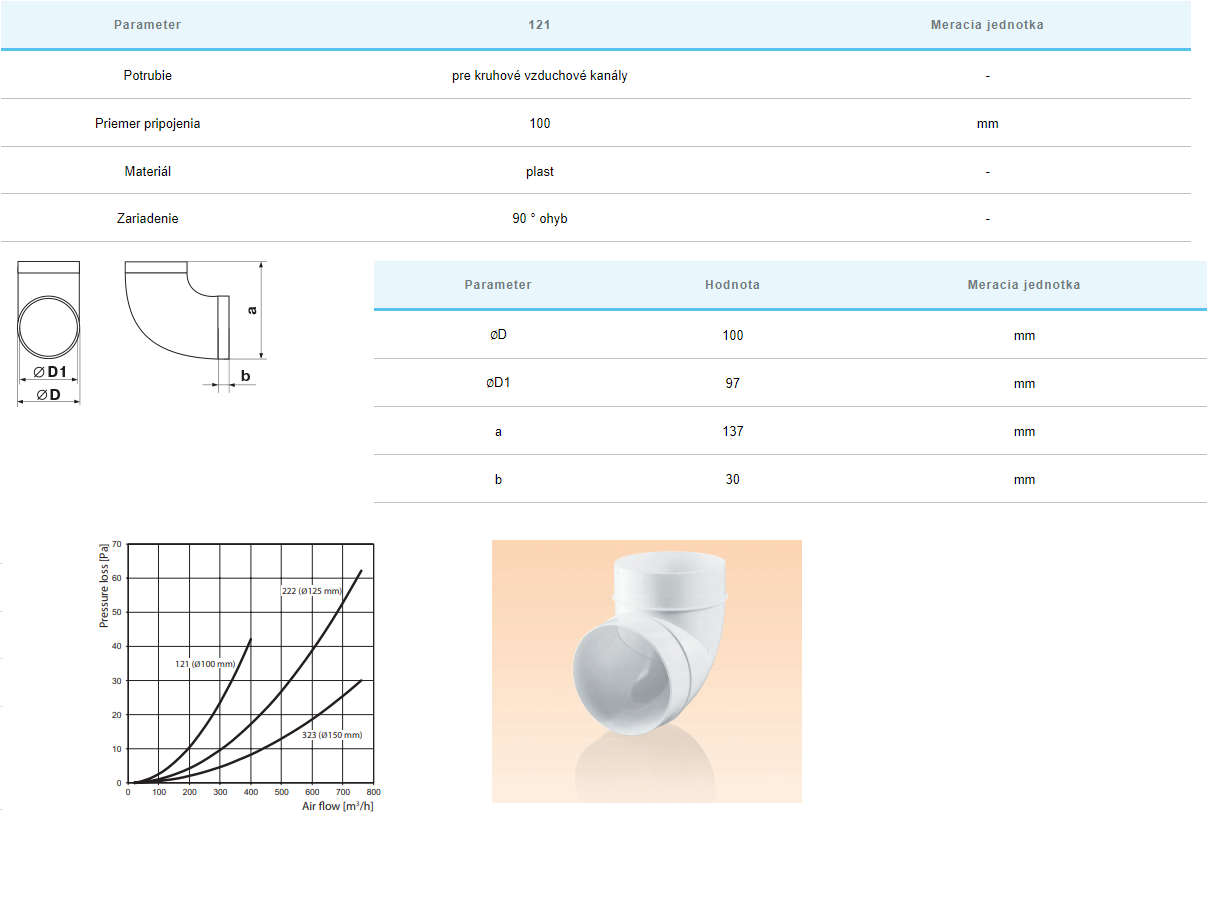The image size is (1212, 908).
Task: Click the value 97 in øD1 row
Action: pyautogui.click(x=732, y=383)
